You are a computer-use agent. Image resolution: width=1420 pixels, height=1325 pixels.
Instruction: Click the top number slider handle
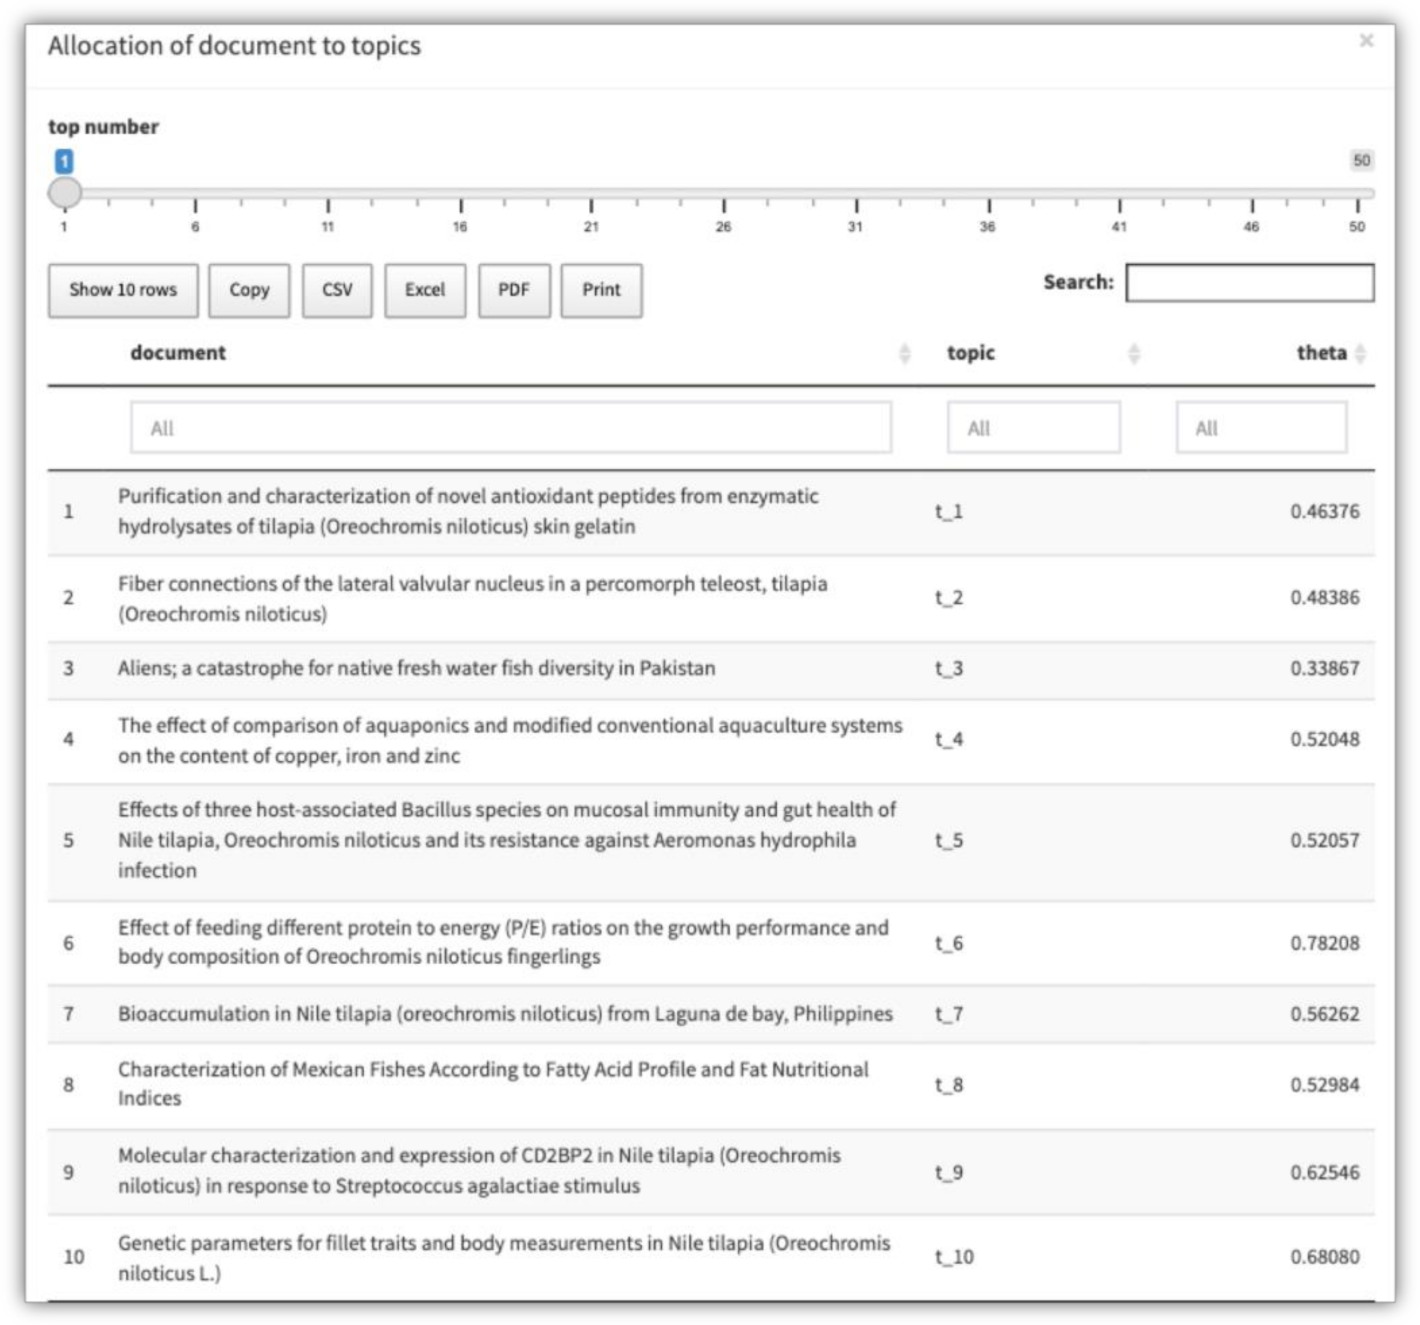[x=65, y=193]
